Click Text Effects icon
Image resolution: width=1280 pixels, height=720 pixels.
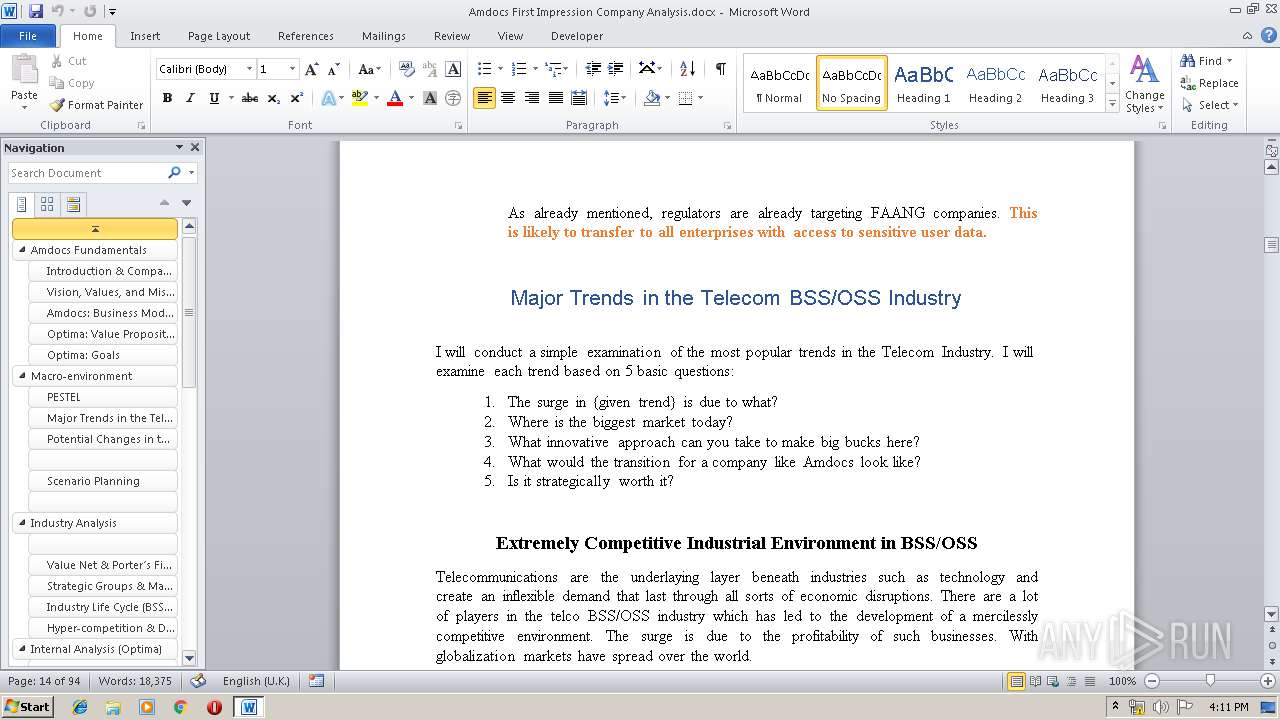point(328,98)
